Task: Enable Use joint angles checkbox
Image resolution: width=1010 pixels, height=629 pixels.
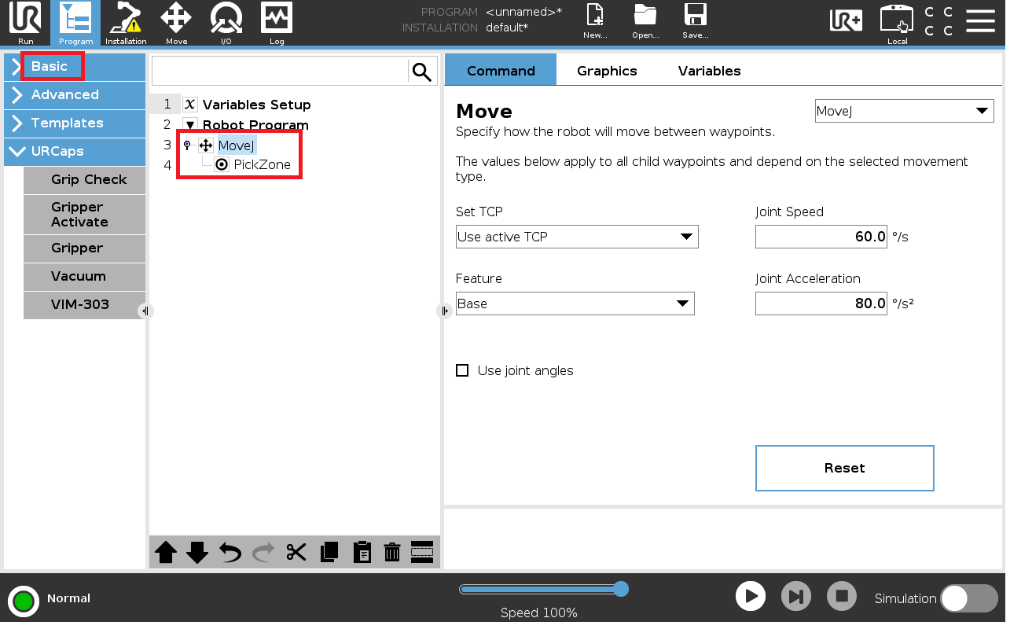Action: tap(462, 371)
